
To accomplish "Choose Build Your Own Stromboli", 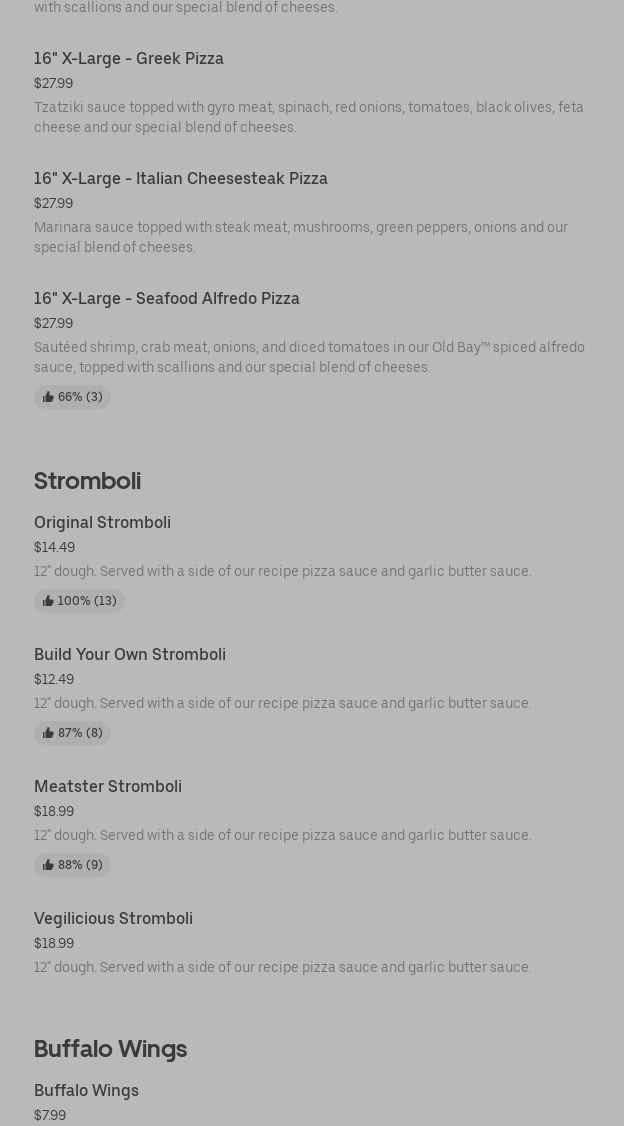I will point(130,654).
